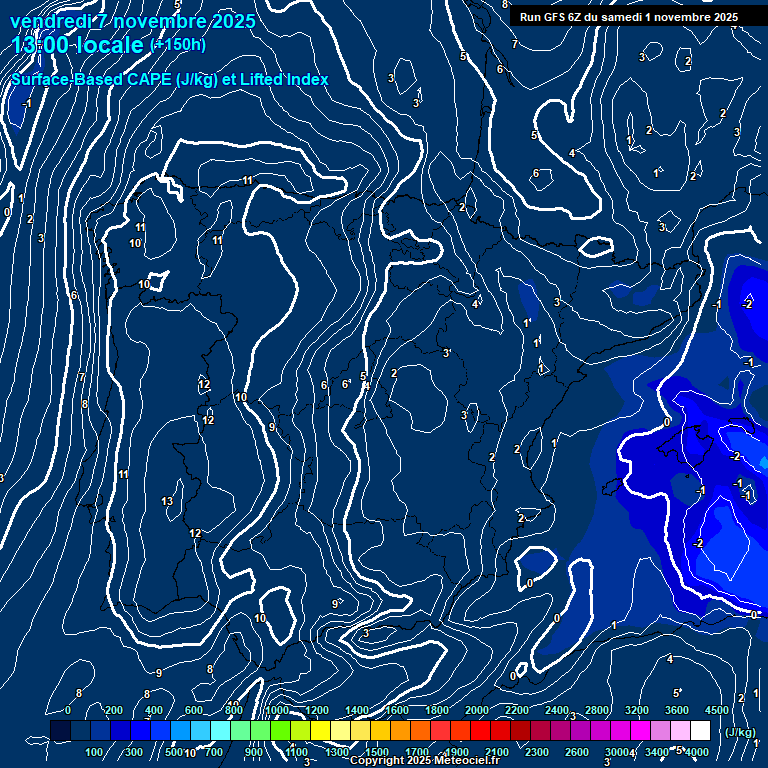The width and height of the screenshot is (768, 768).
Task: Click the 'Run GFS 6Z du samedi 1 novembre 2025' label
Action: coord(629,17)
